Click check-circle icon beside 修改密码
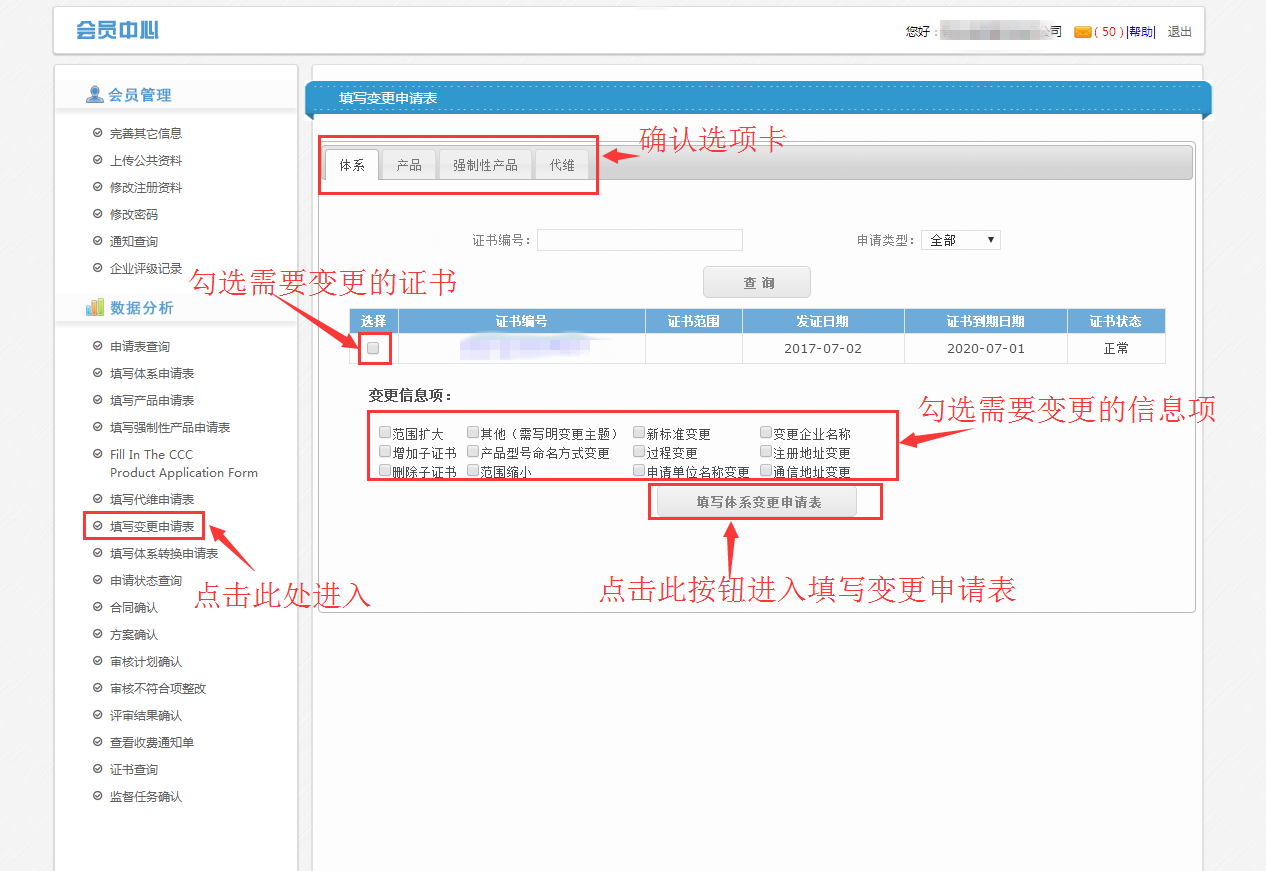Image resolution: width=1266 pixels, height=871 pixels. coord(97,214)
